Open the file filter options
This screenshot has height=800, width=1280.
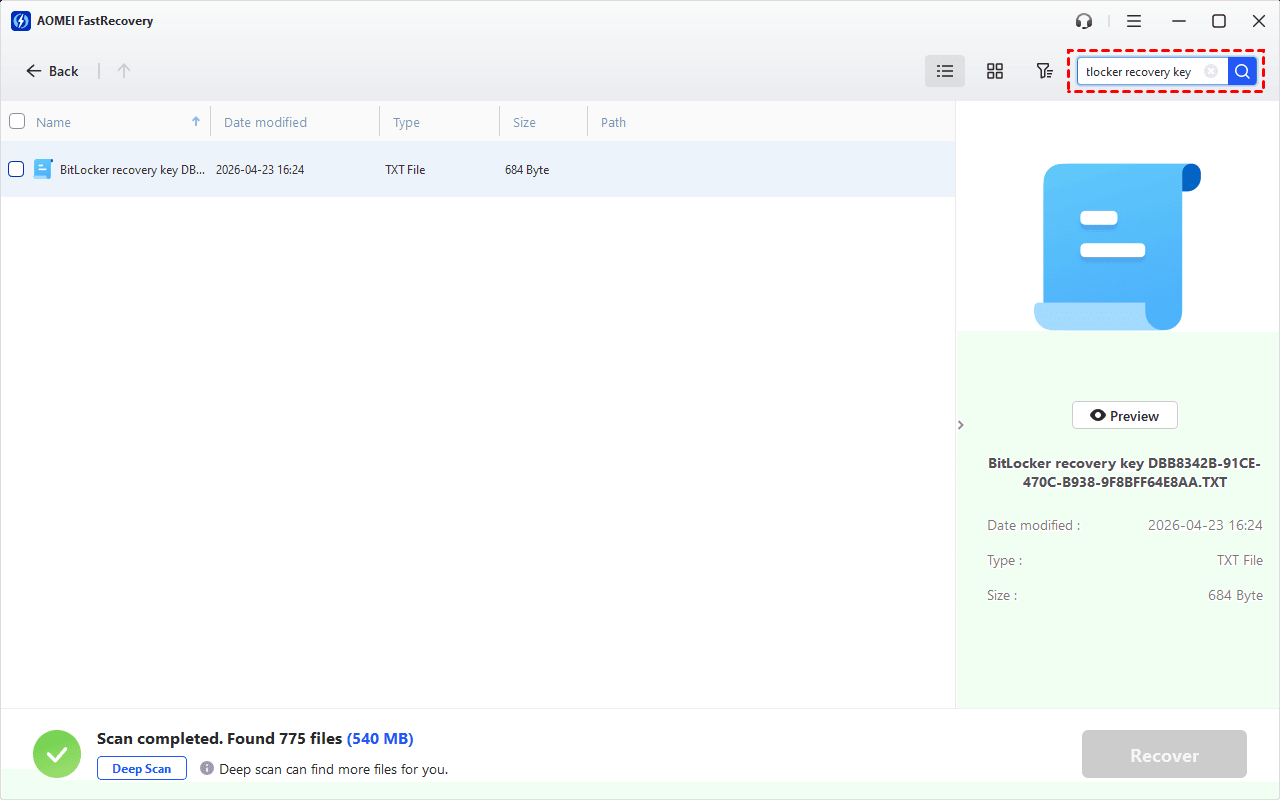[1044, 71]
